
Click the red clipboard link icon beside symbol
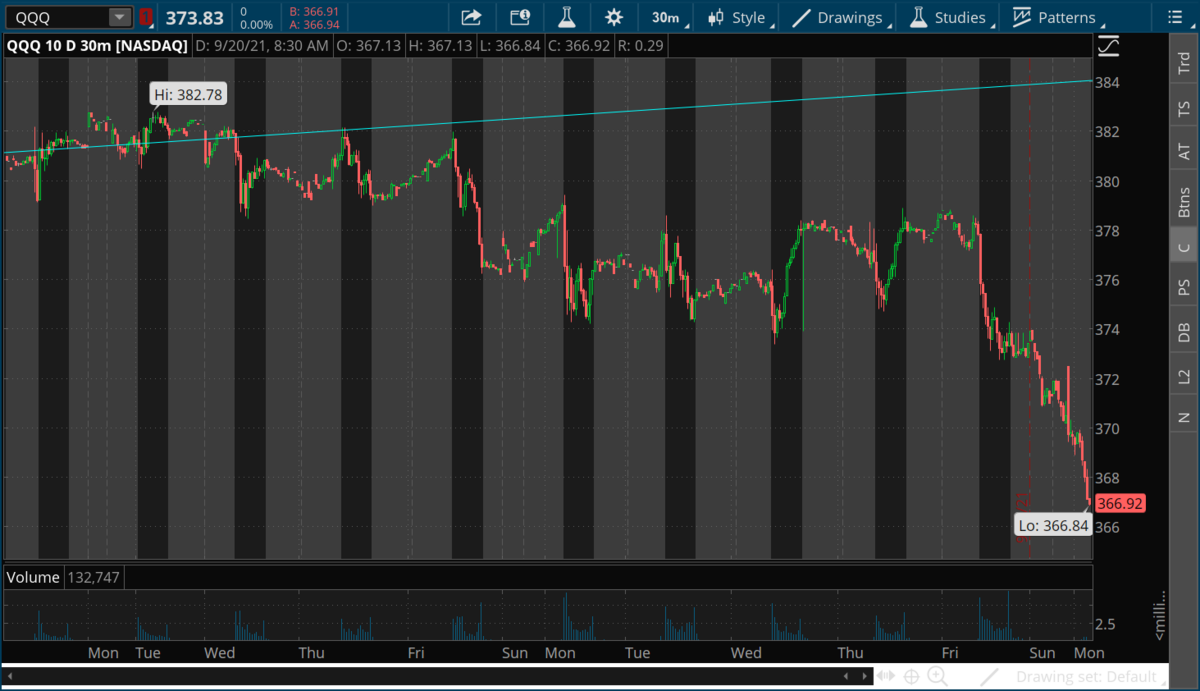146,17
